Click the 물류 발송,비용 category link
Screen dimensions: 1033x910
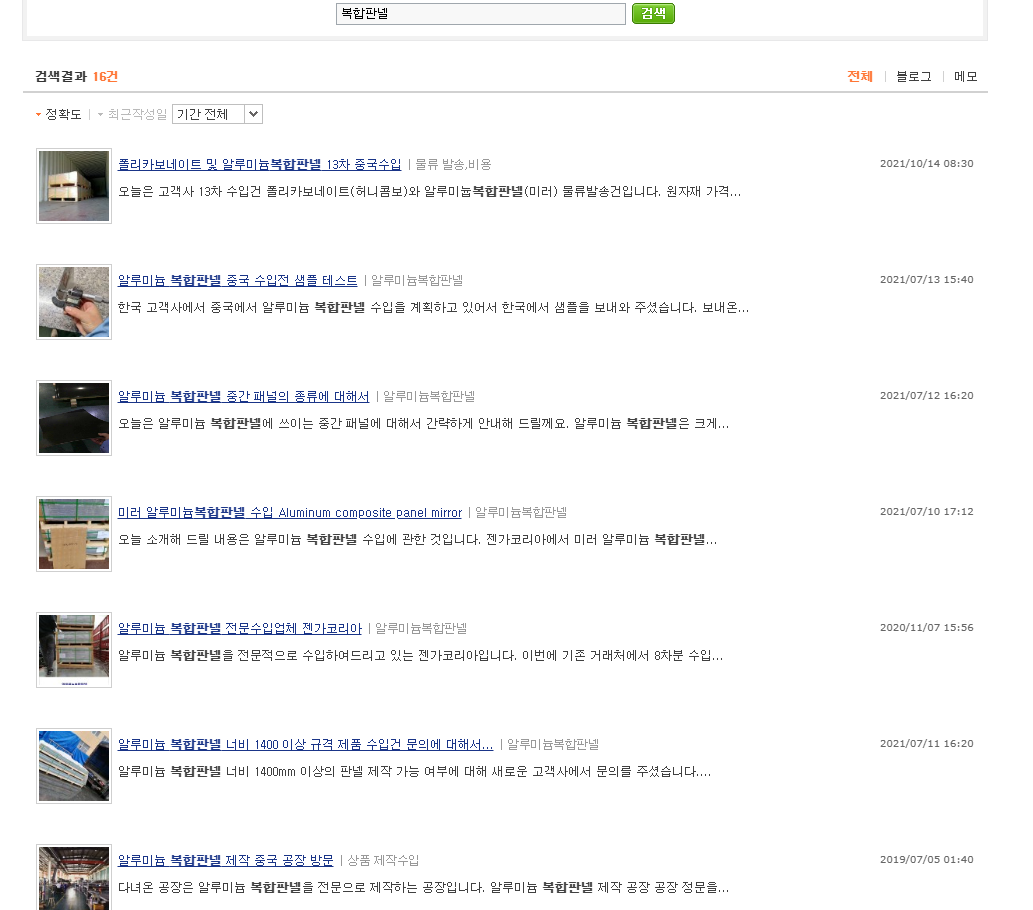453,164
